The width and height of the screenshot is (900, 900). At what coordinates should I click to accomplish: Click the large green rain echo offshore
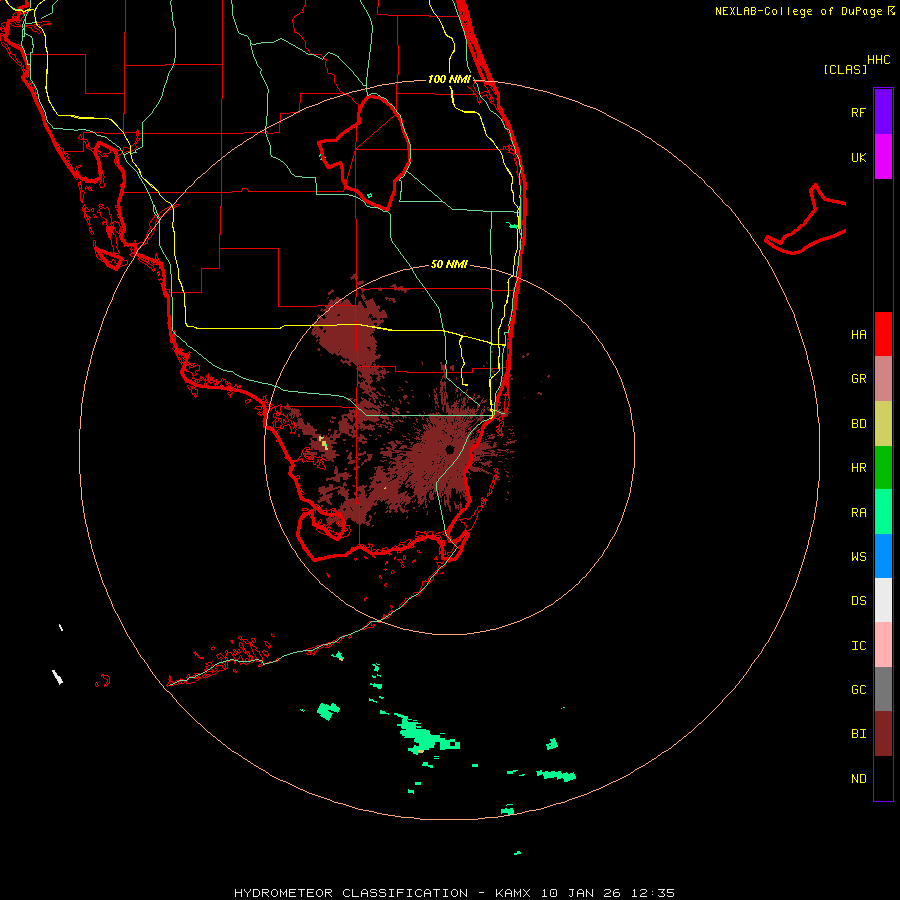coord(424,735)
